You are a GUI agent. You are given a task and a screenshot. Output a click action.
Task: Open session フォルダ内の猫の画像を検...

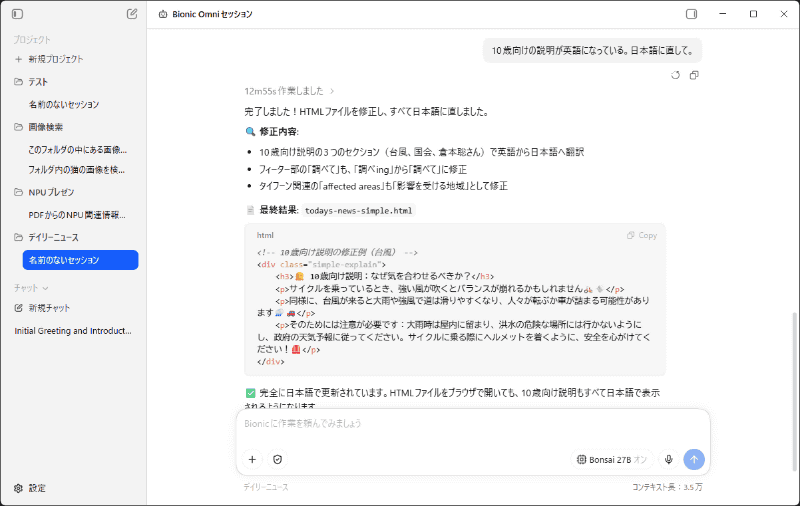coord(77,169)
